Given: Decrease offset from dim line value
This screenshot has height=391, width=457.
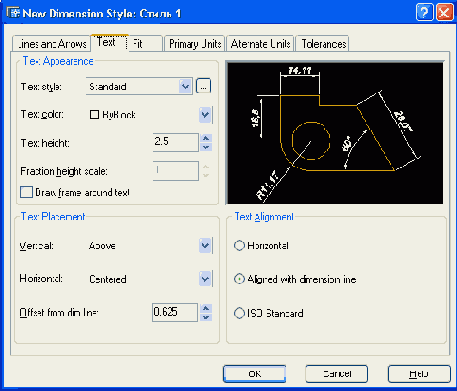Looking at the screenshot, I should click(x=206, y=317).
